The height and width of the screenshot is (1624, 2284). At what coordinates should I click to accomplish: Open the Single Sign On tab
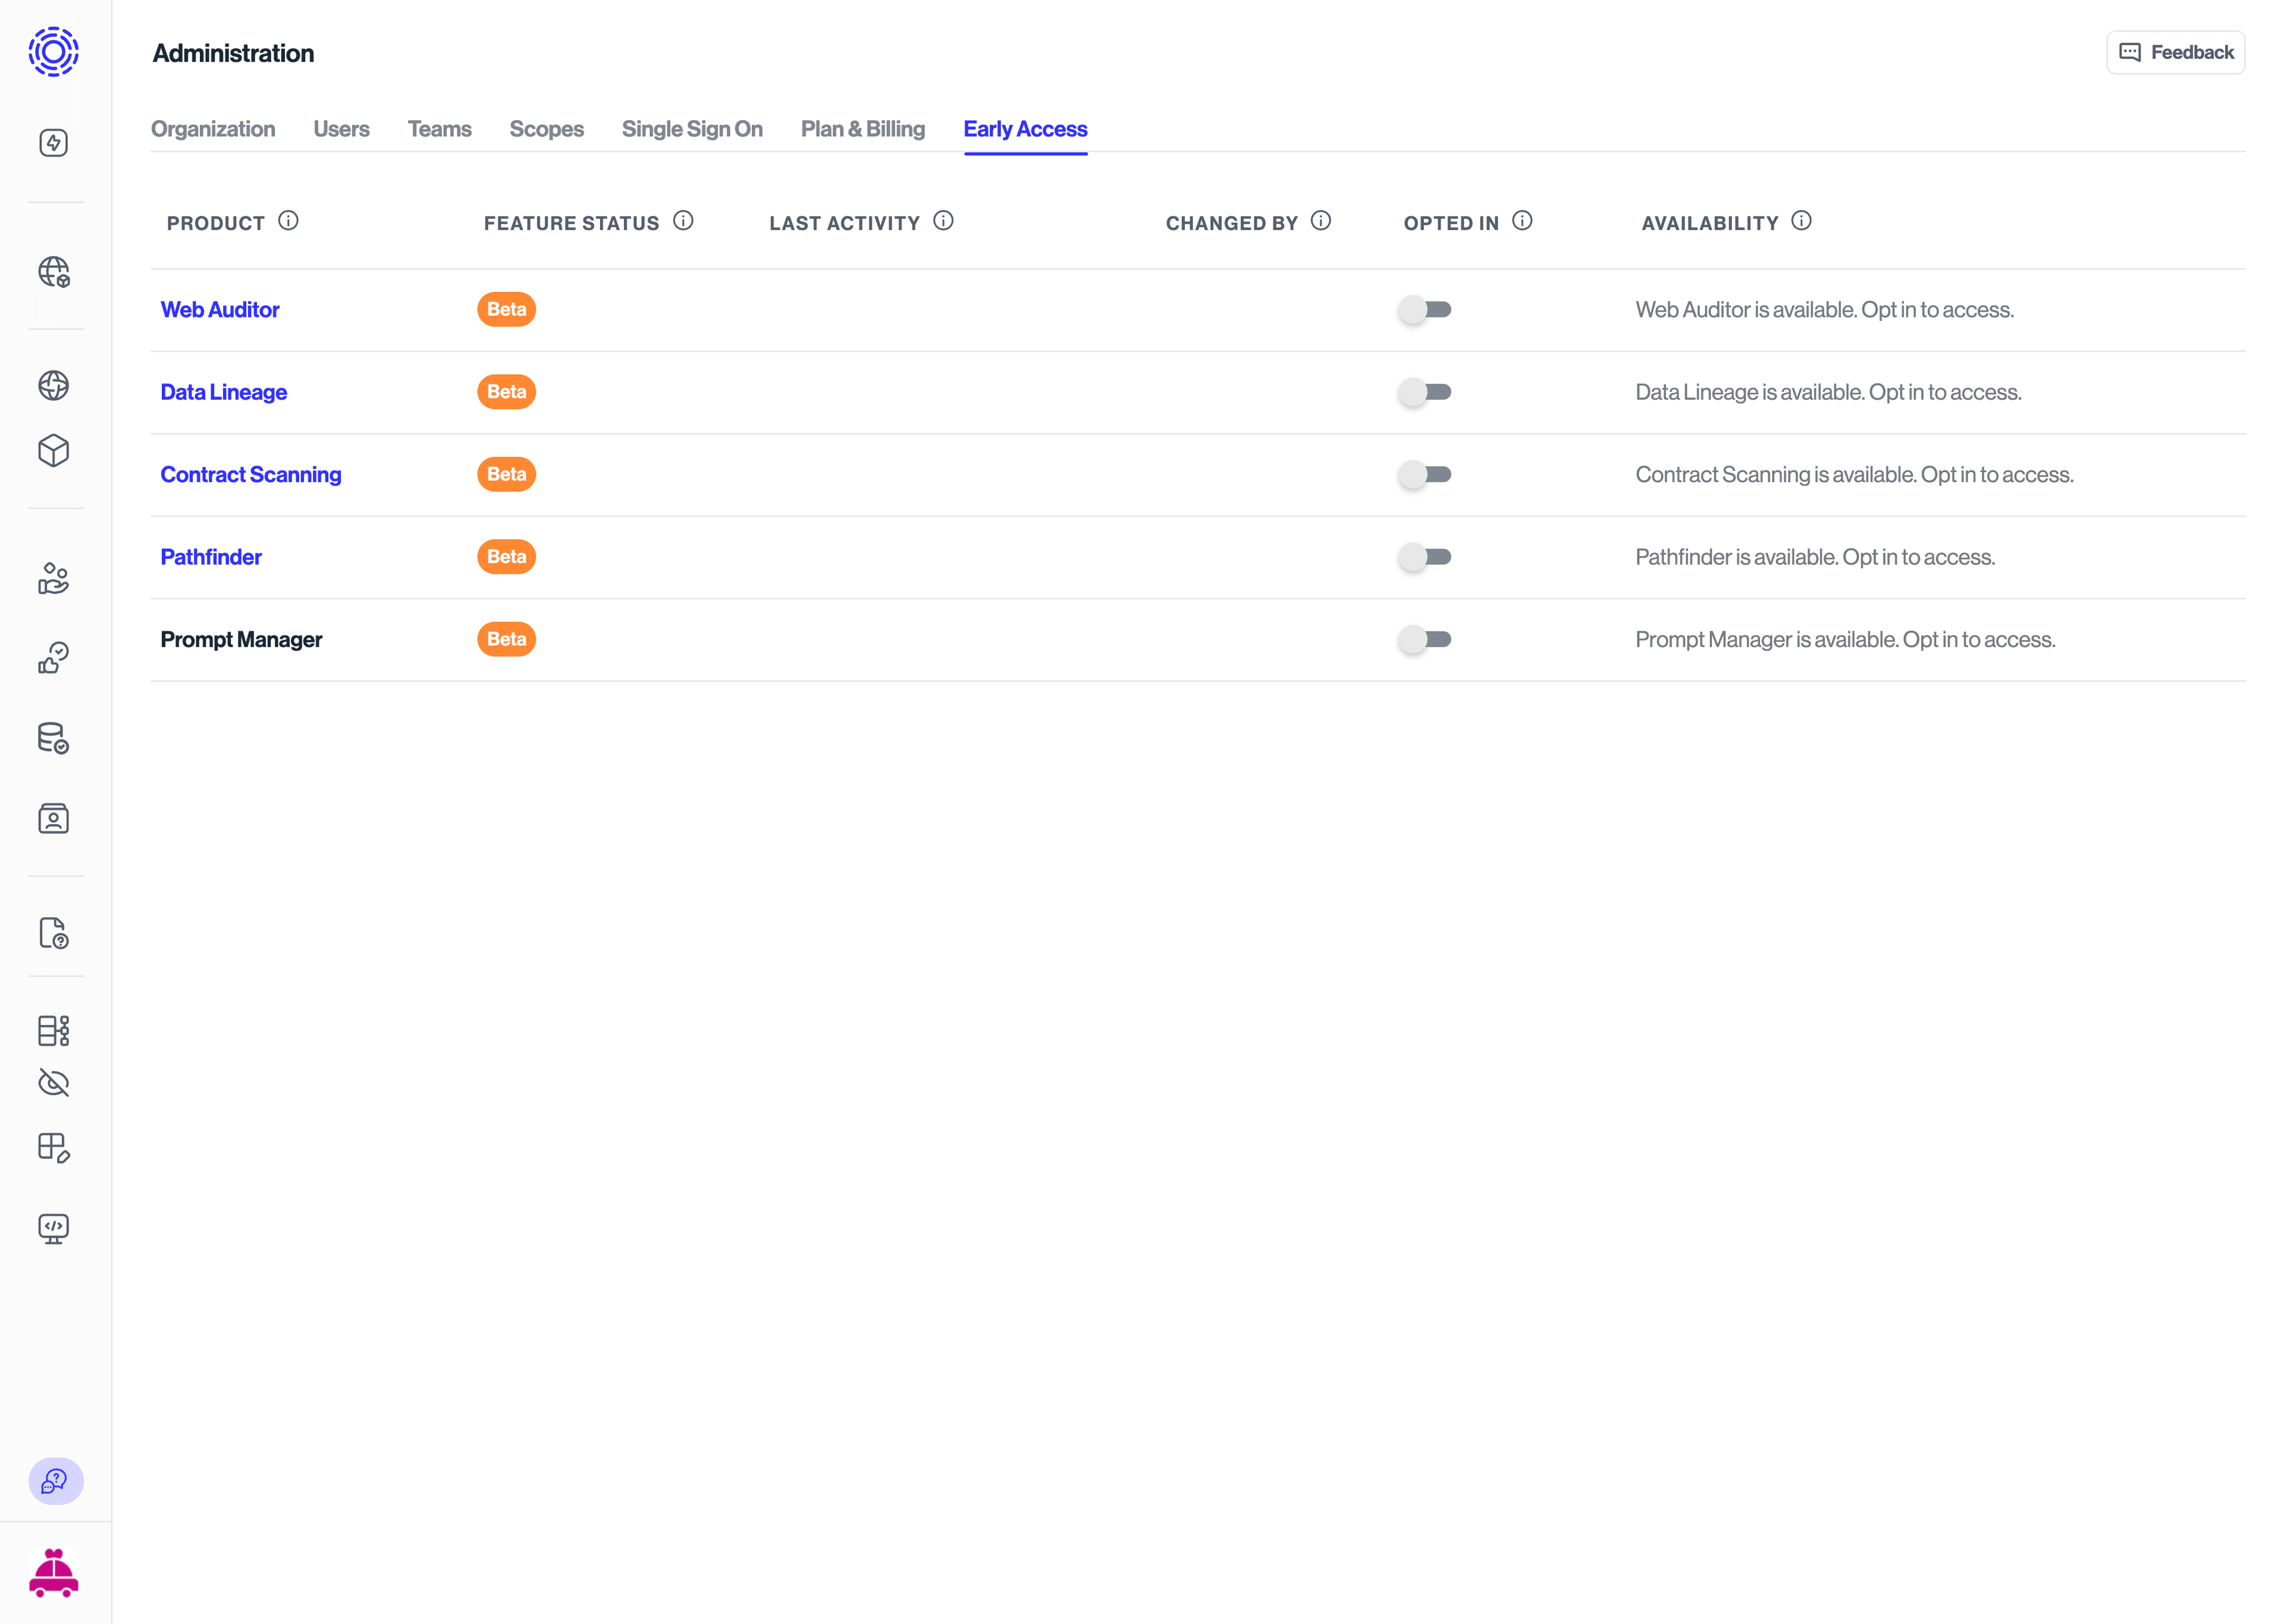click(x=692, y=129)
